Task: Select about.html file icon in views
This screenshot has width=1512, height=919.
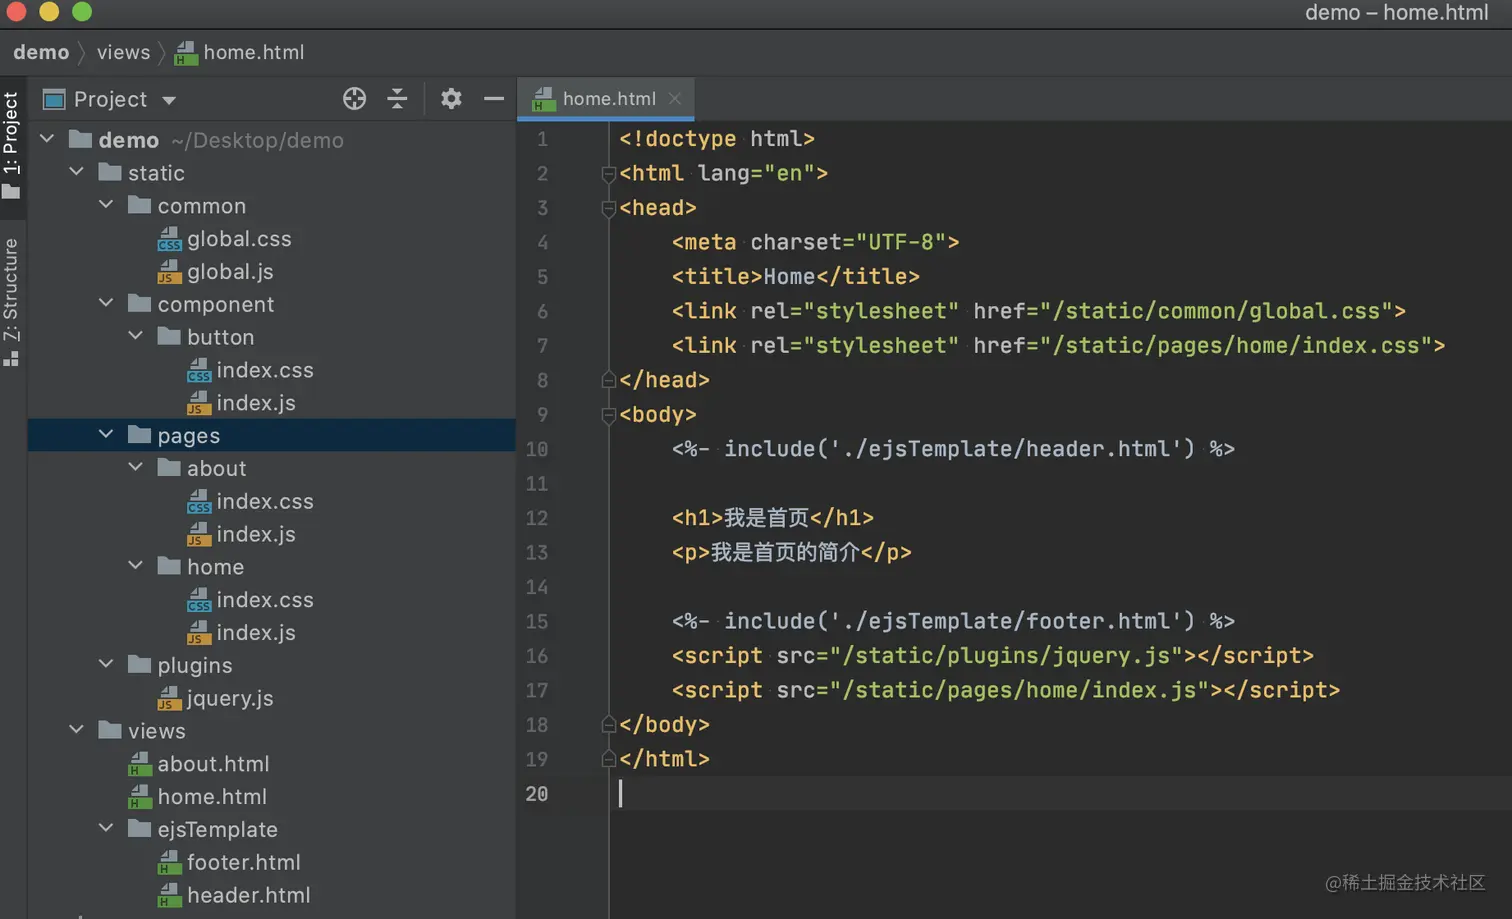Action: (x=140, y=764)
